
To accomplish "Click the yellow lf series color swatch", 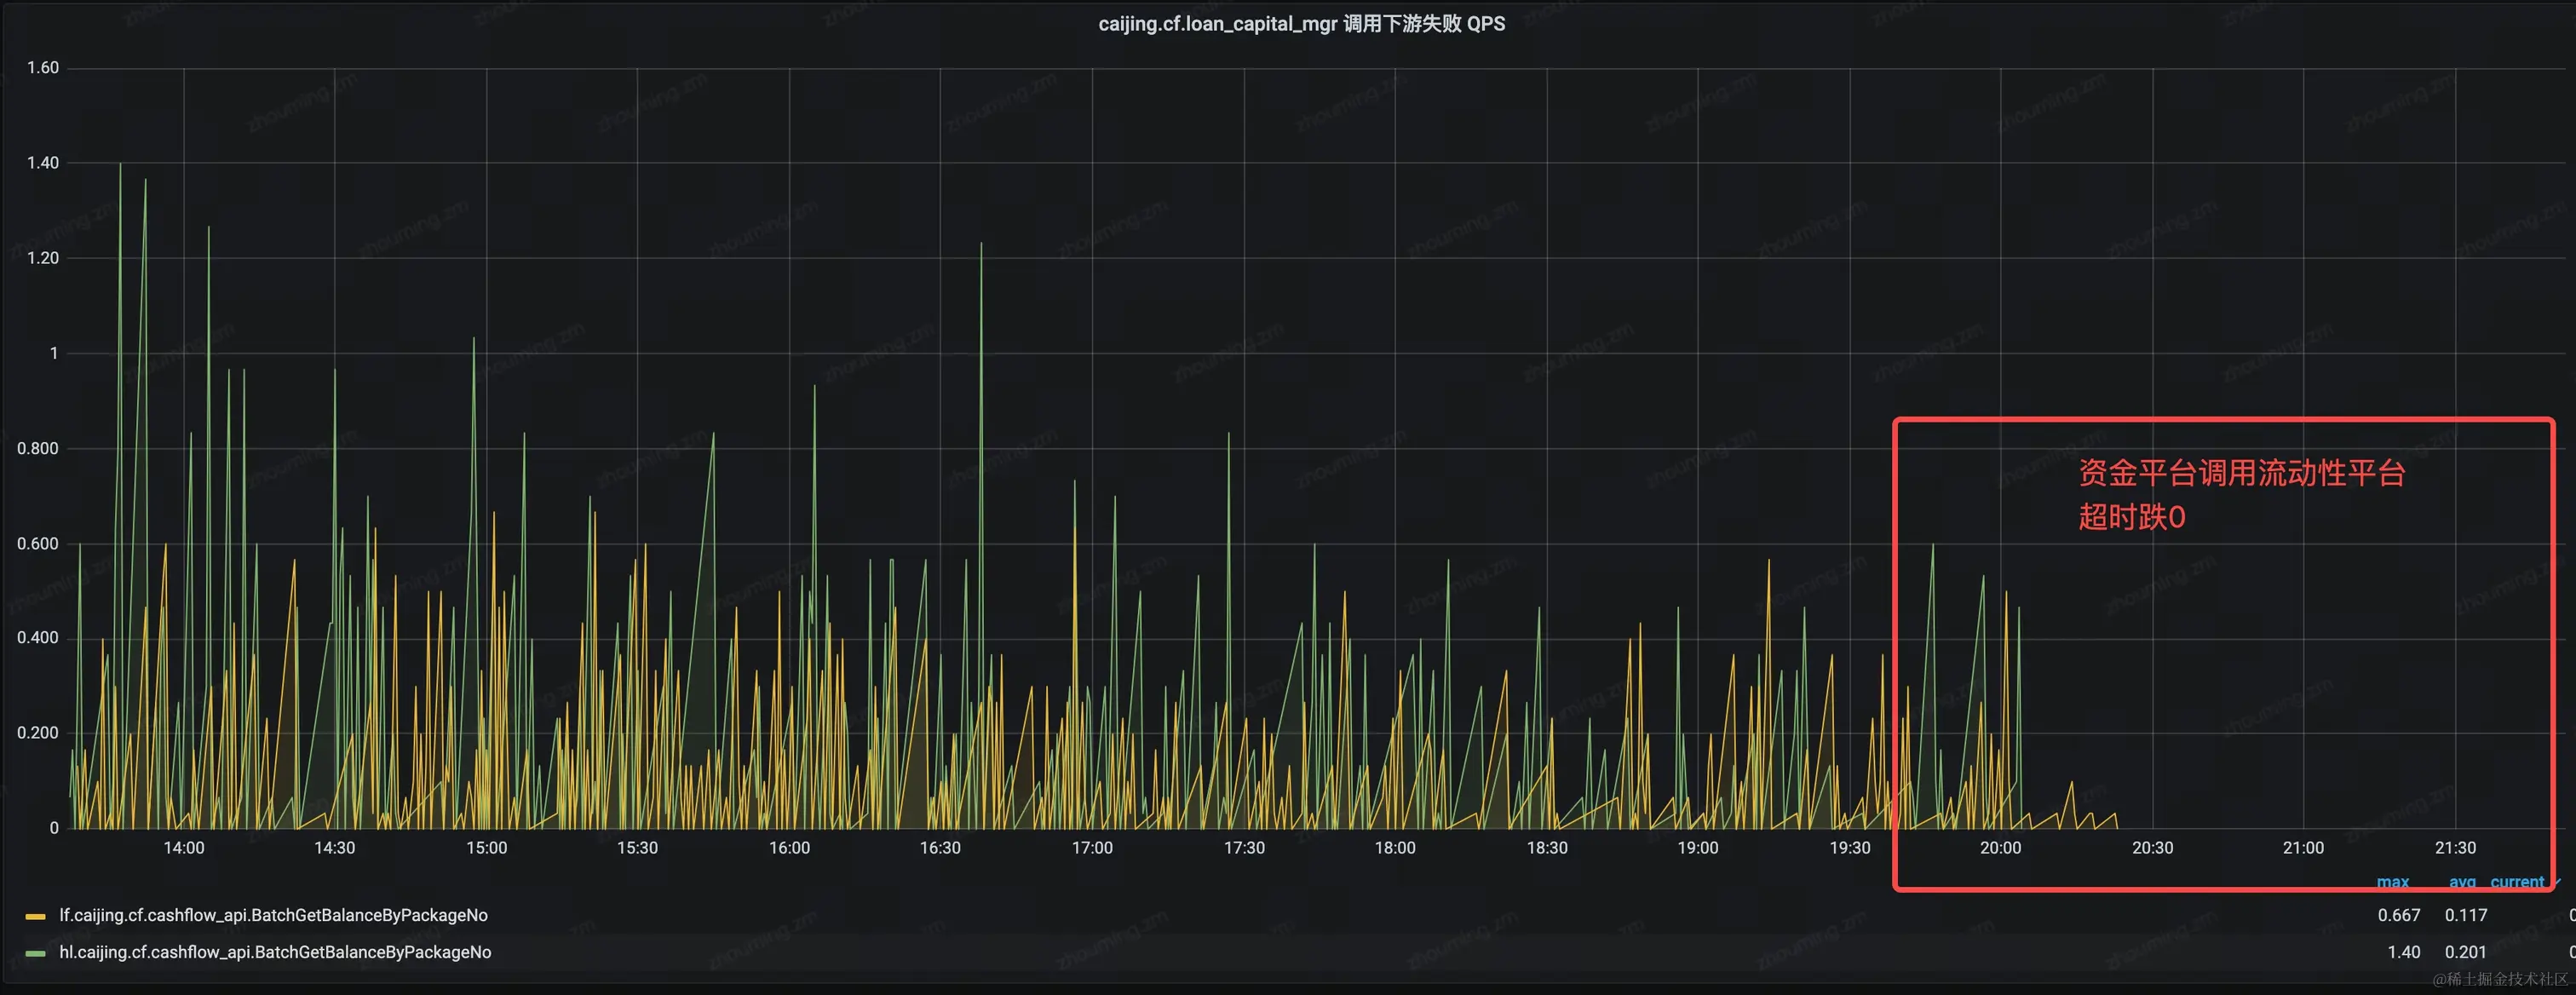I will pos(35,916).
